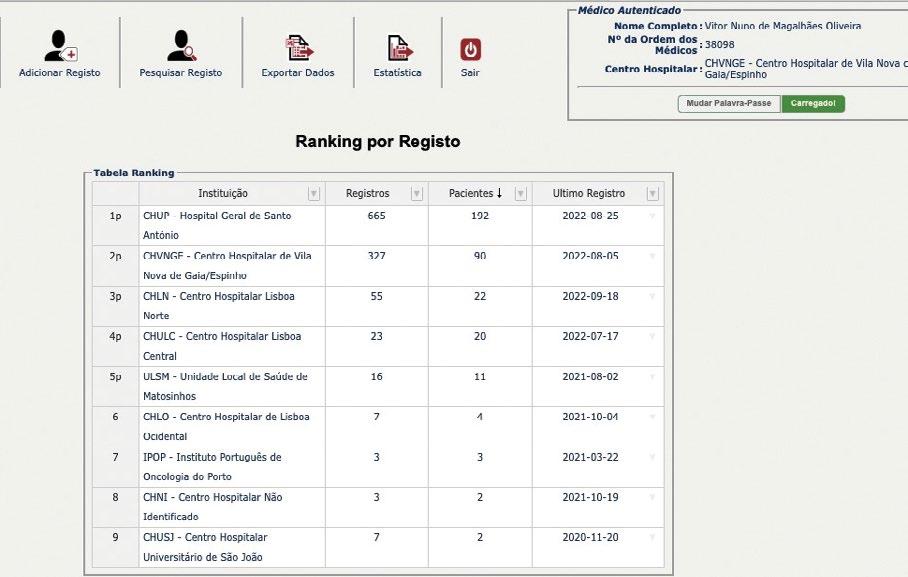
Task: Select the CHLN - Centro Hospitalar Lisboa Norte cell
Action: click(232, 306)
